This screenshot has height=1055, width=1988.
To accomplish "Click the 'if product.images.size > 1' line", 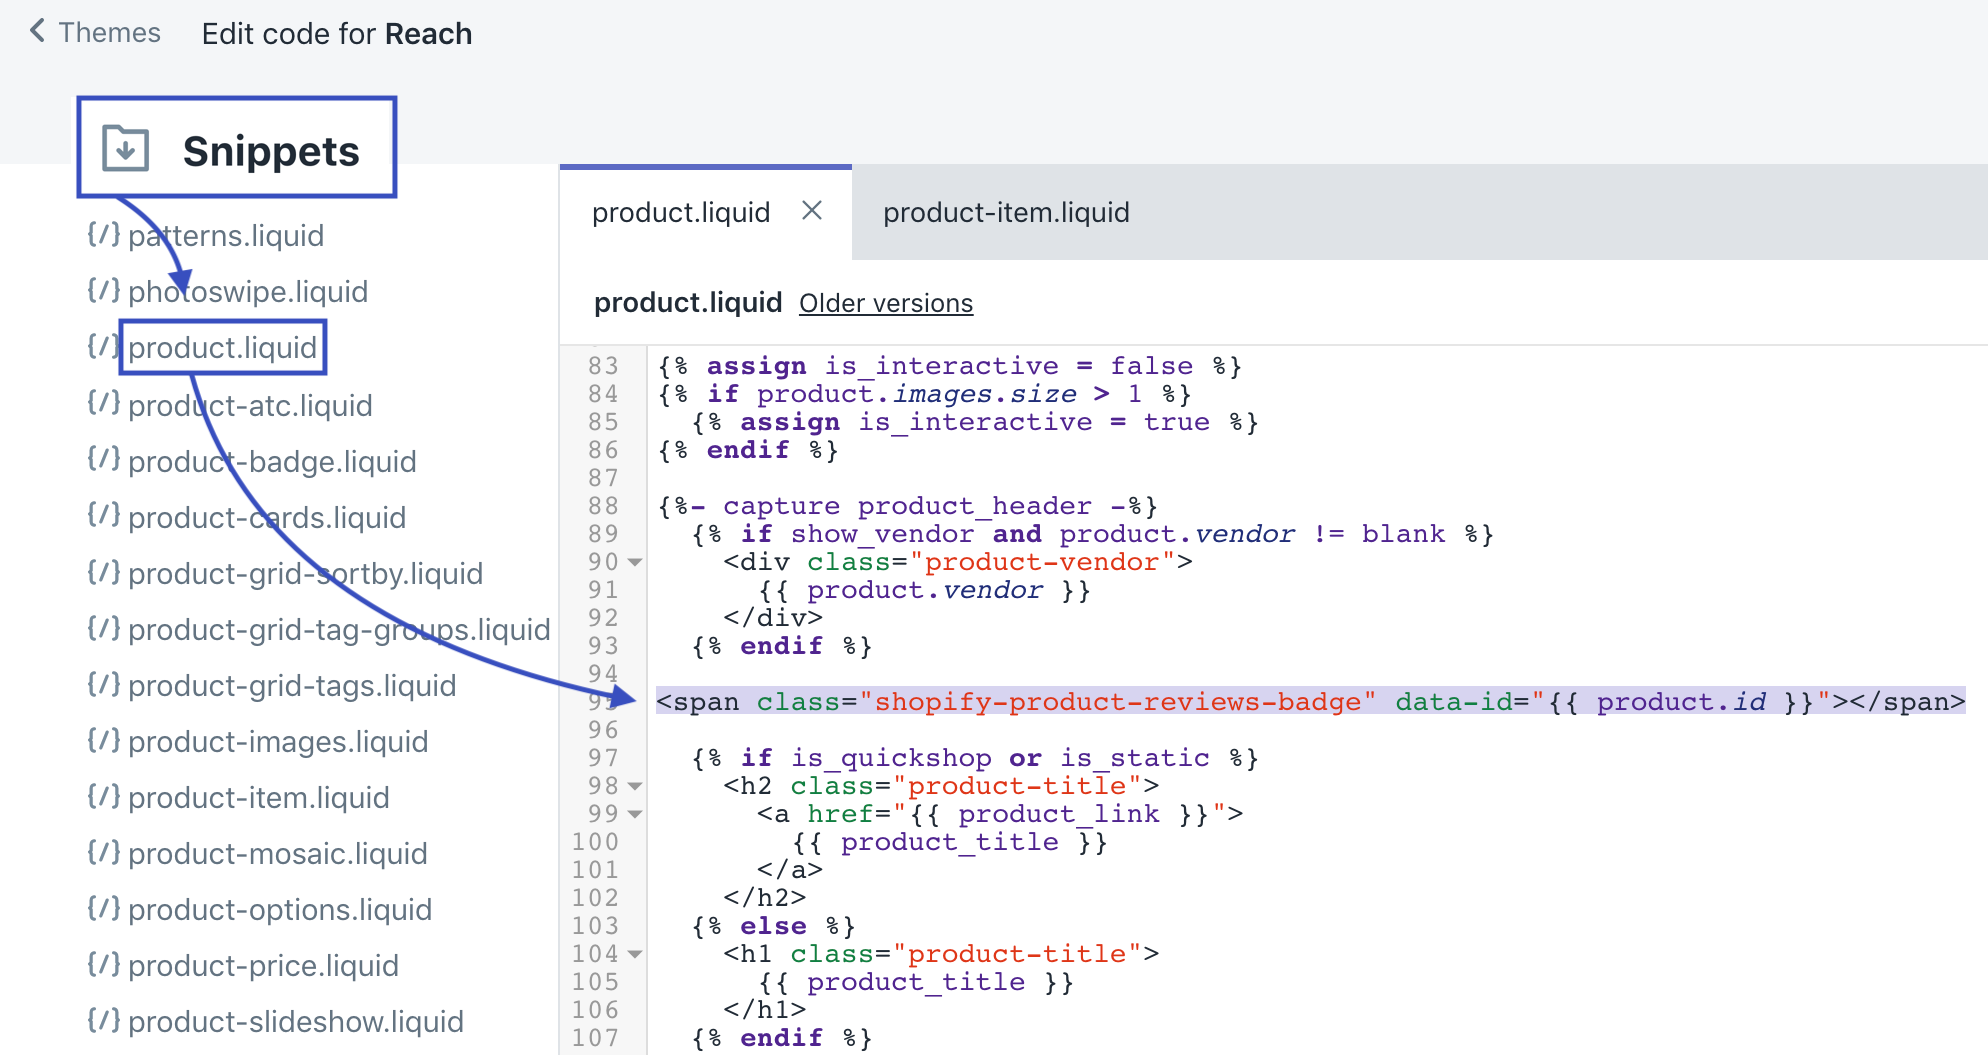I will click(x=925, y=394).
